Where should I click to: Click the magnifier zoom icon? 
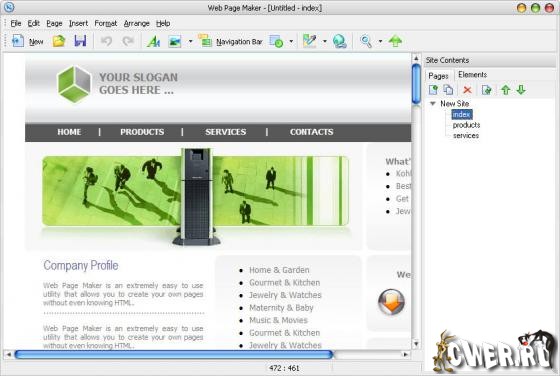pos(366,41)
